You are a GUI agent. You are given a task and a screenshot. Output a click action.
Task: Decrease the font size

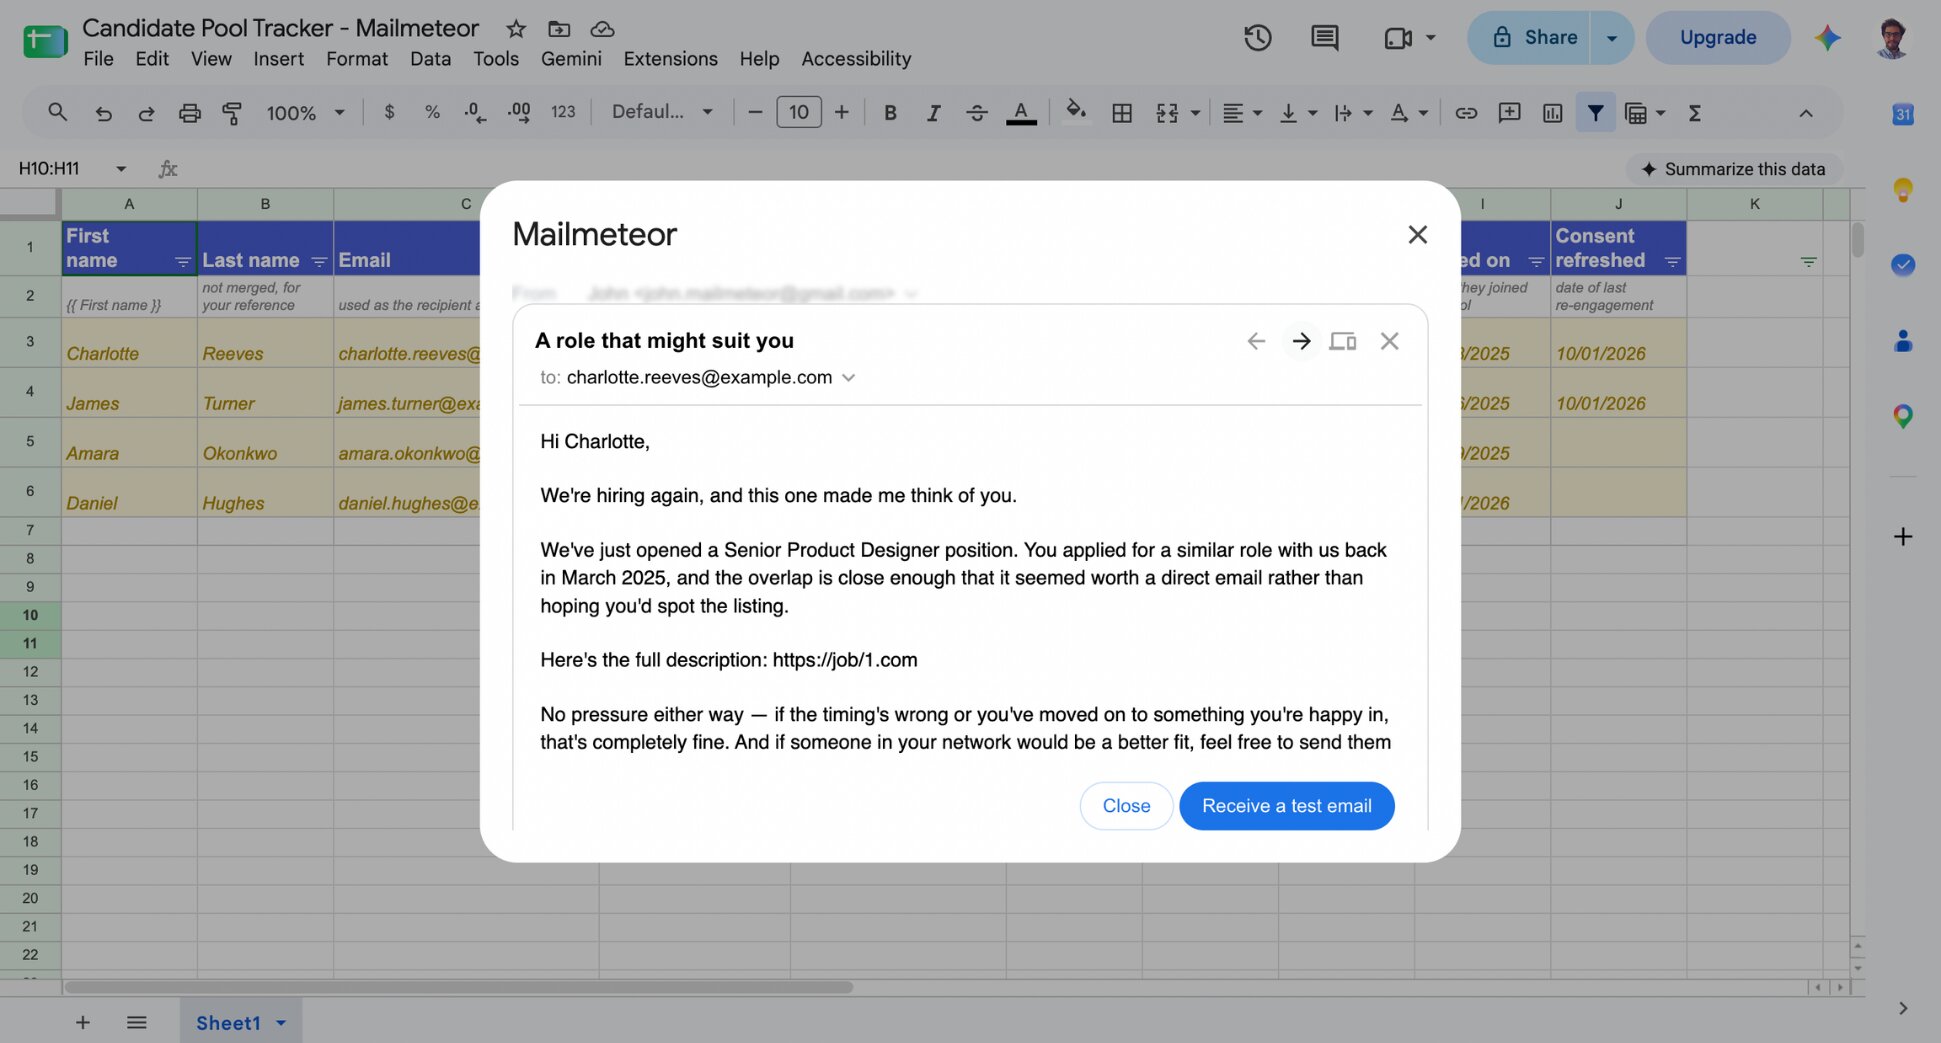[755, 113]
